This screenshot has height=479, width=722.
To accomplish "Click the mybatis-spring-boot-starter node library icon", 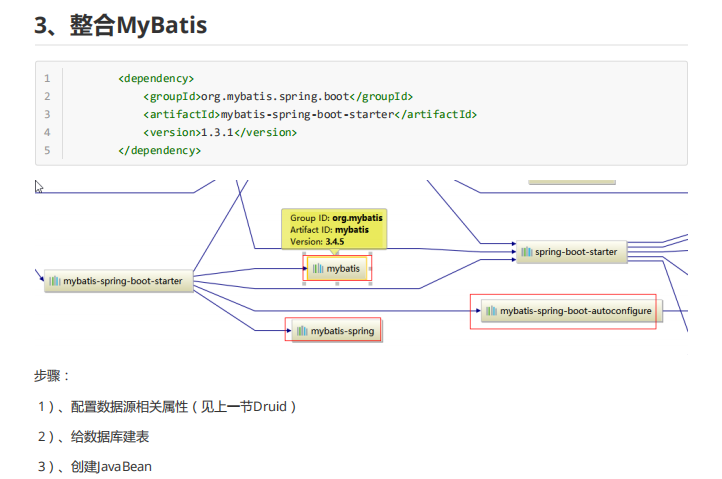I will [x=55, y=281].
